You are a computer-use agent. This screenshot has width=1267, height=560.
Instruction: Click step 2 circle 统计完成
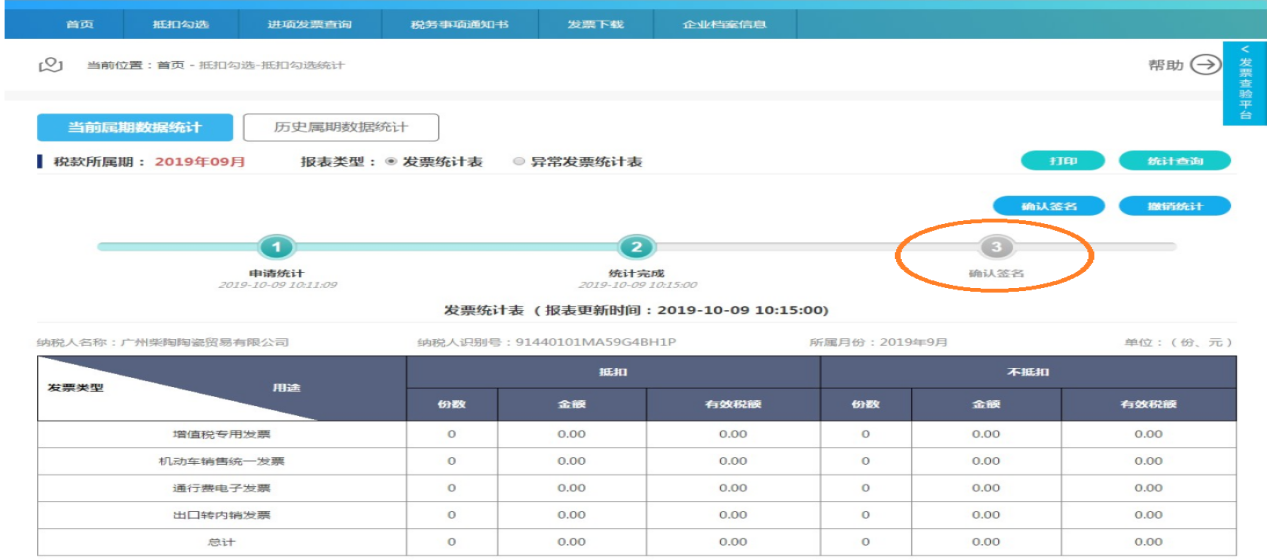click(636, 247)
